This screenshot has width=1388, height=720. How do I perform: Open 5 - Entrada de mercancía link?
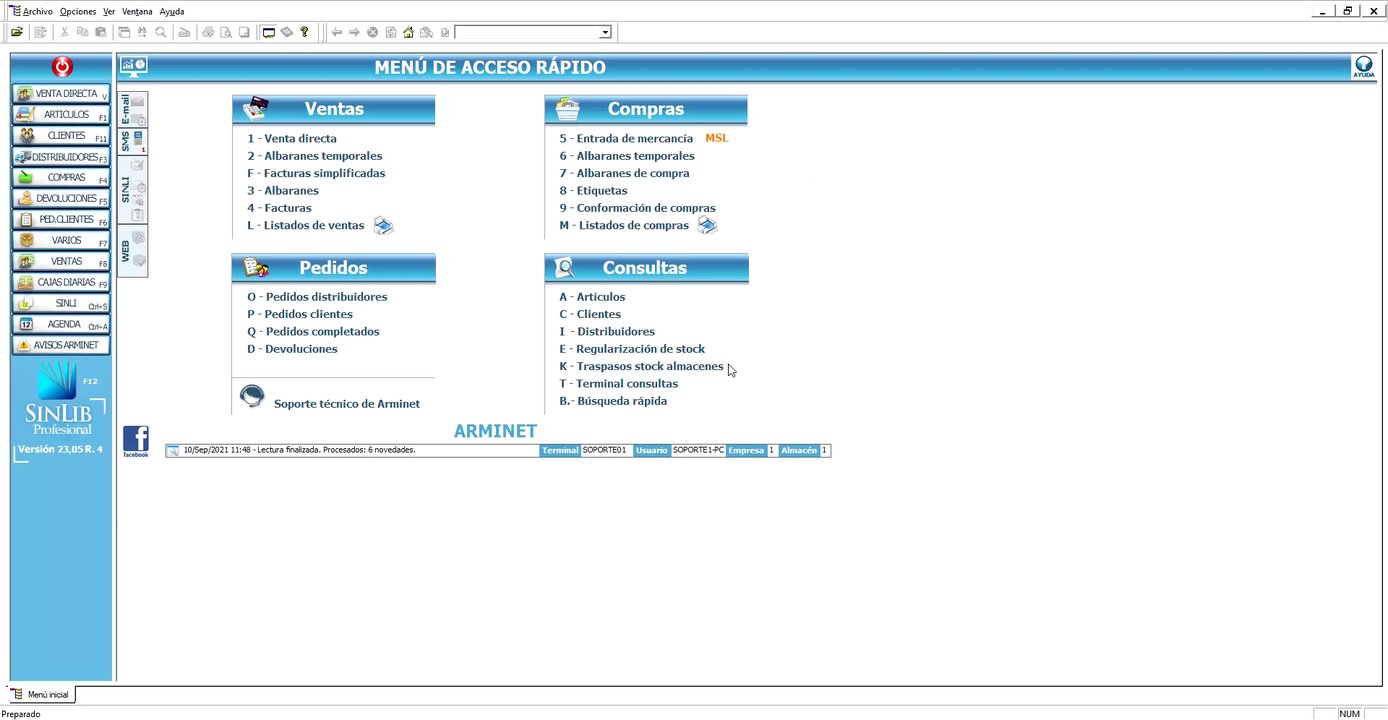[626, 139]
